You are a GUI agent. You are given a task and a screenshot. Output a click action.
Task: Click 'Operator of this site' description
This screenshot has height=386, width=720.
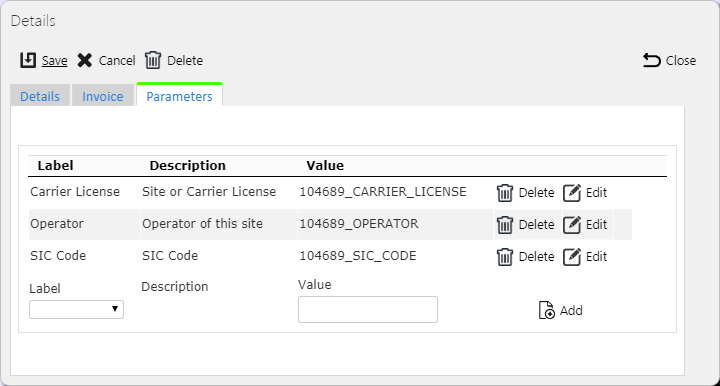point(202,224)
